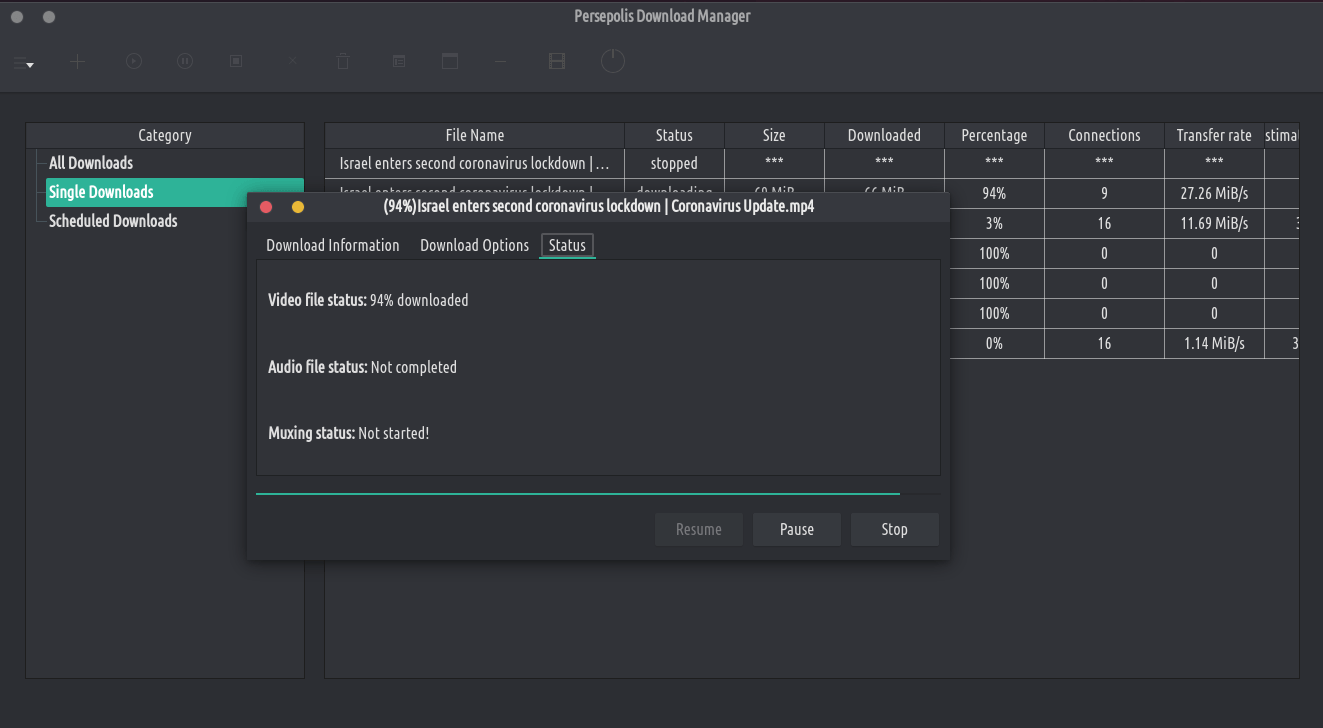Open the video finder film icon
The height and width of the screenshot is (728, 1323).
tap(557, 62)
